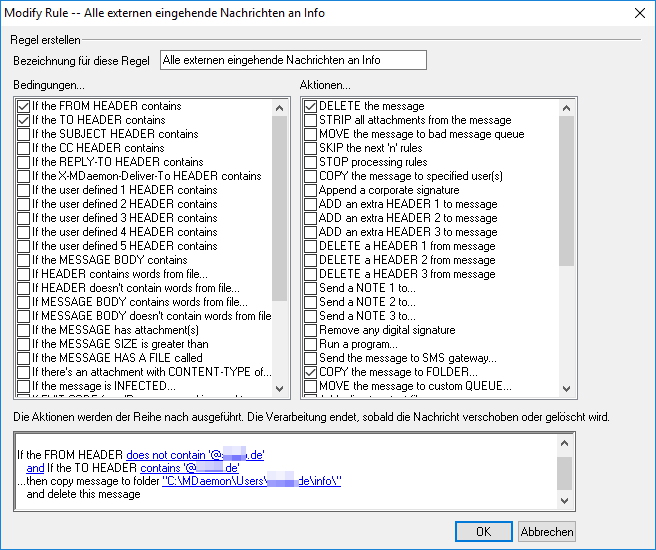Click the 'contains' link for TO HEADER
656x550 pixels.
pos(162,468)
